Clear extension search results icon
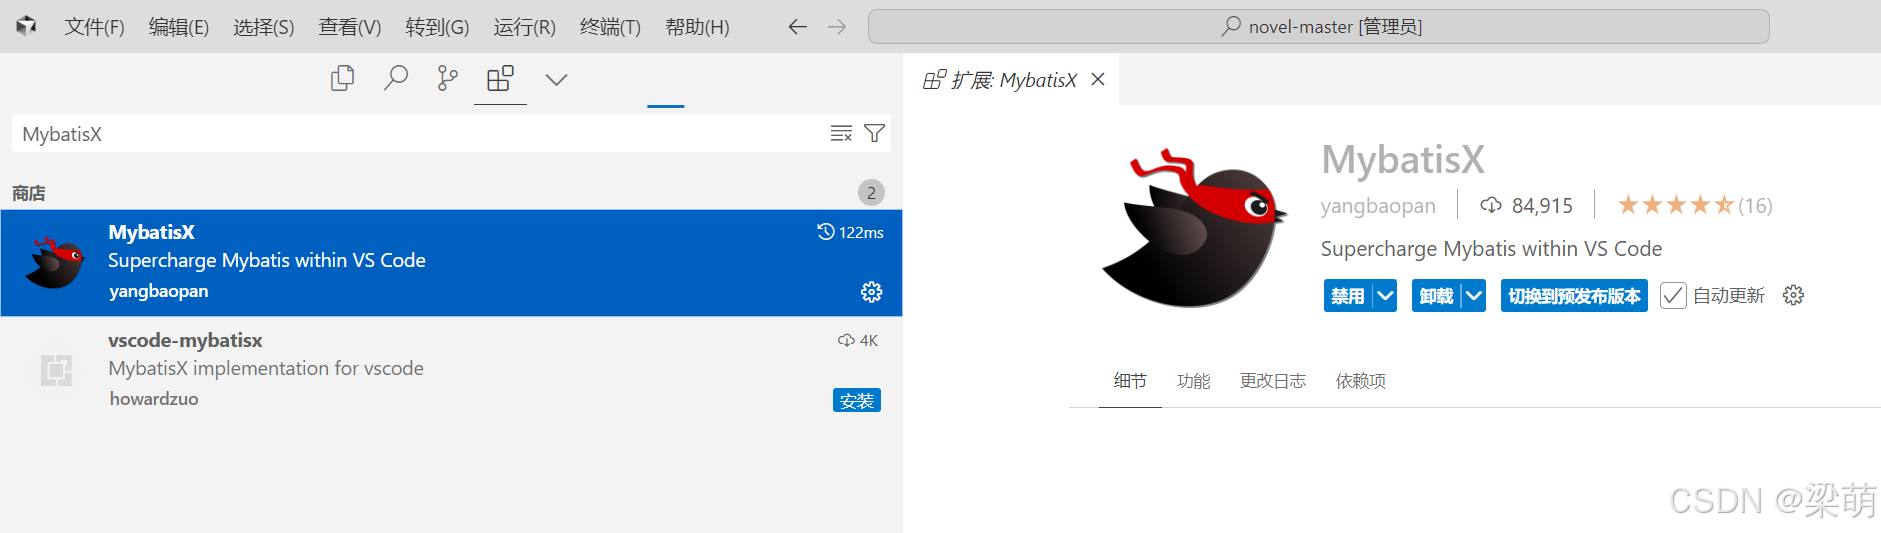This screenshot has height=533, width=1881. point(841,133)
